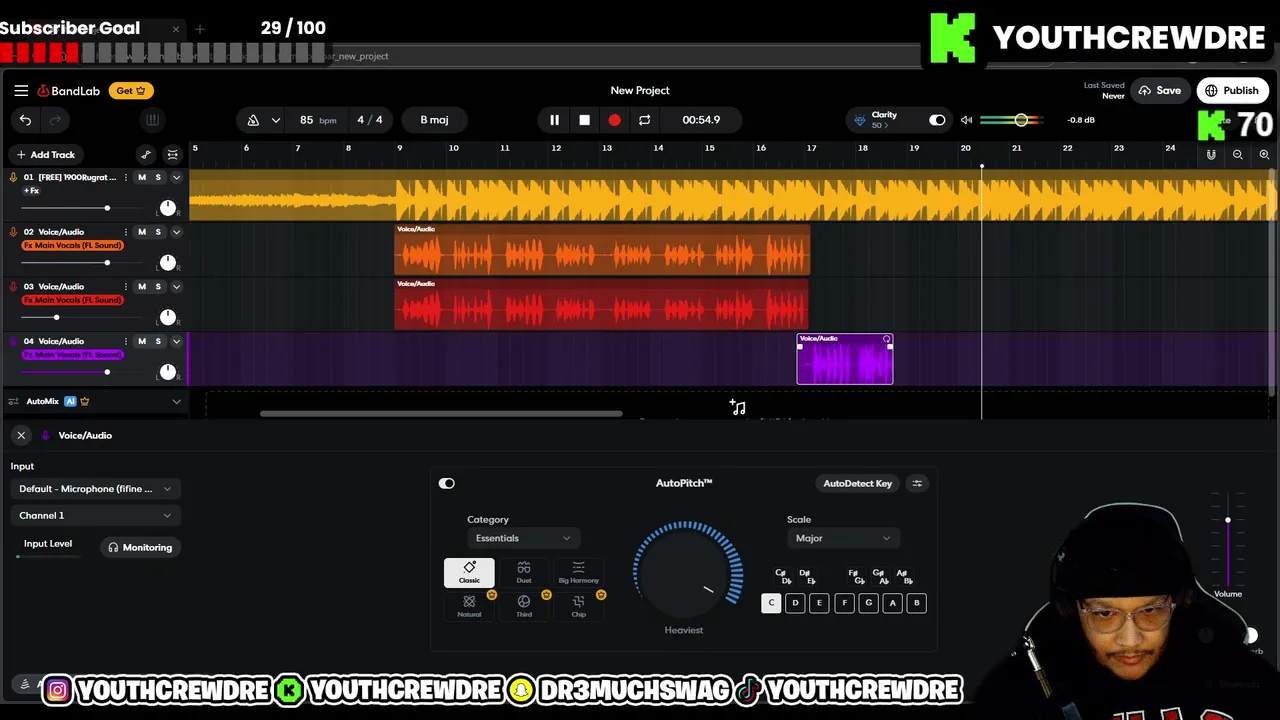
Task: Click the music note import icon
Action: 738,407
